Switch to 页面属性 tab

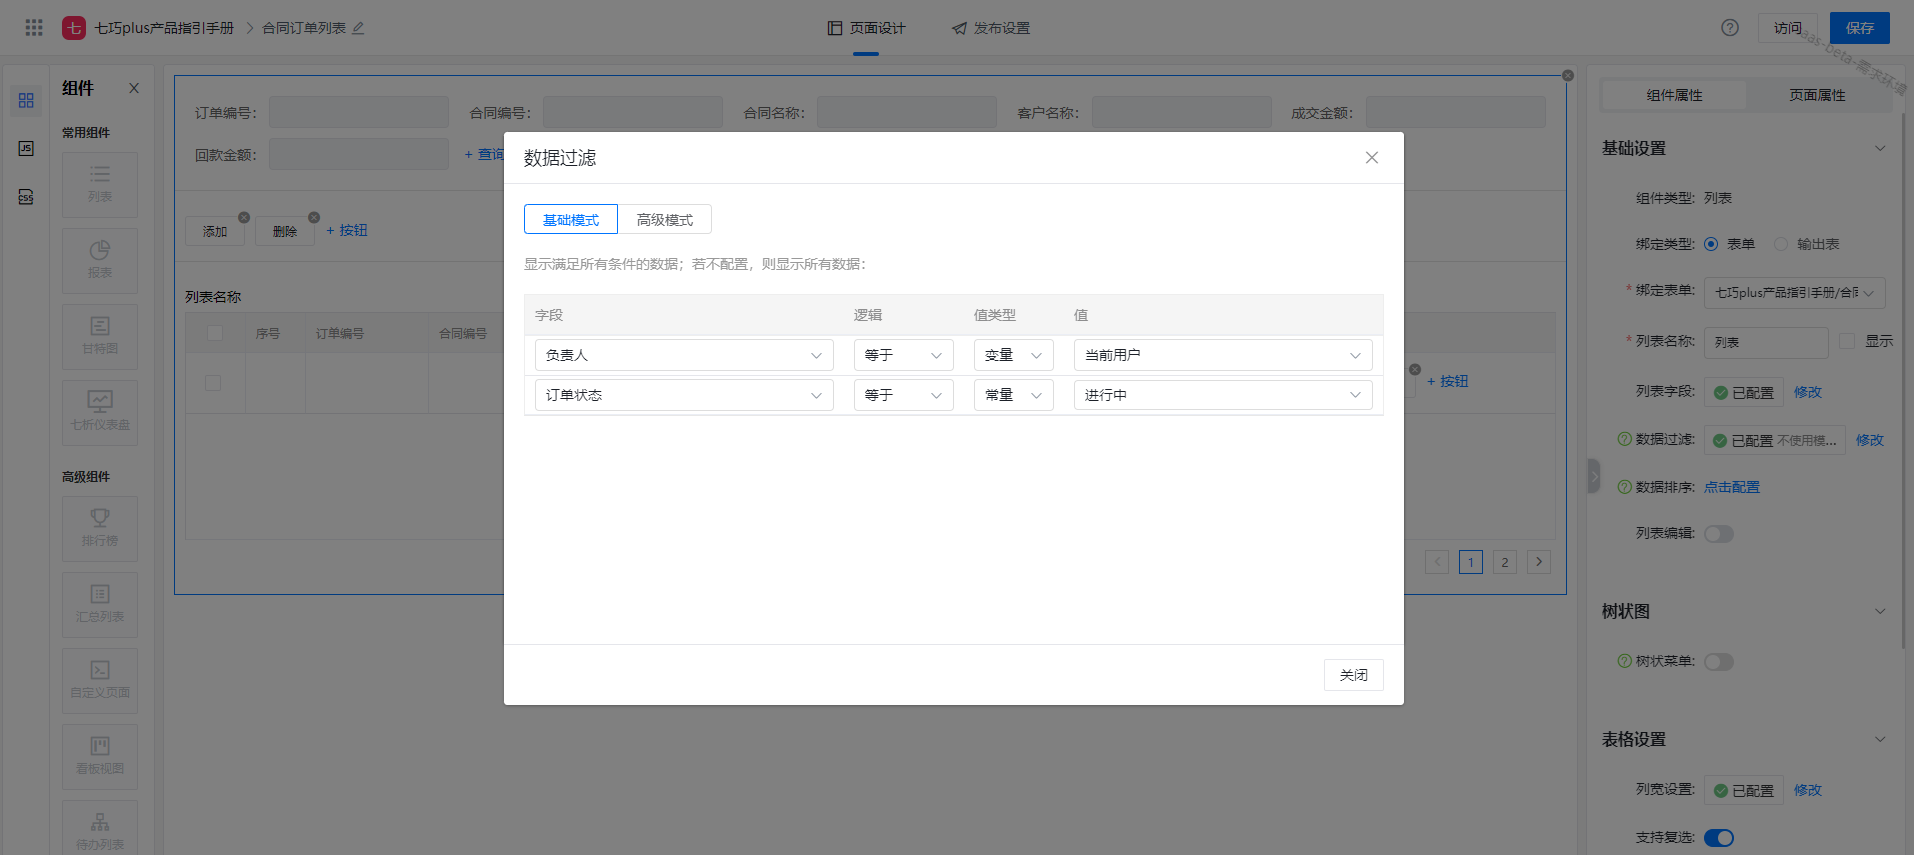point(1817,95)
